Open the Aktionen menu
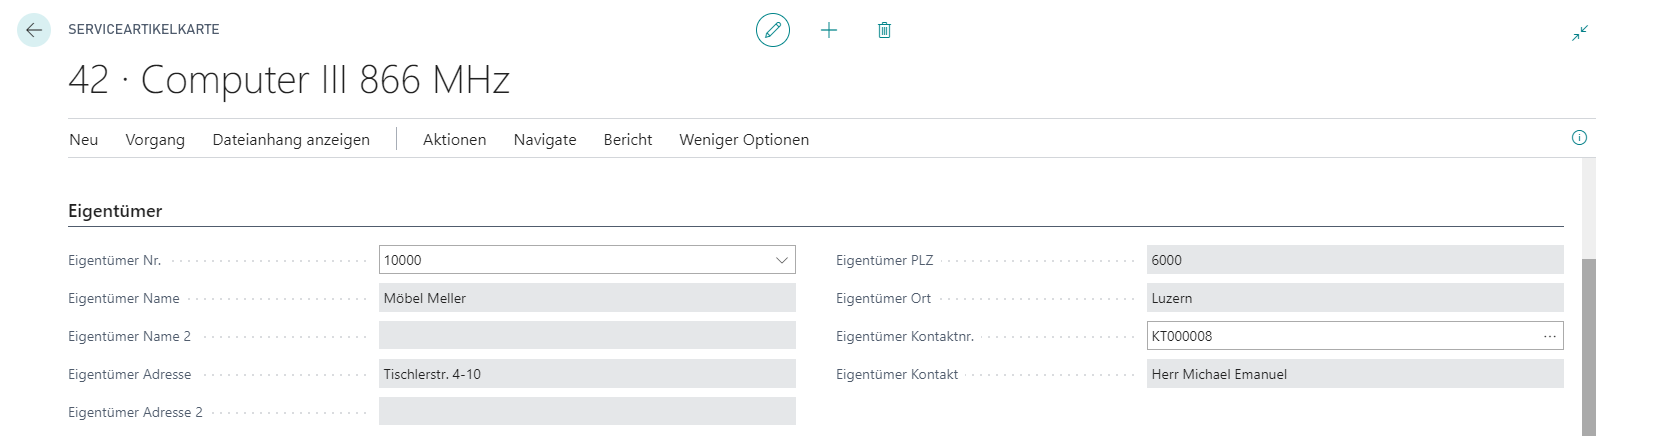Viewport: 1661px width, 436px height. pos(455,140)
